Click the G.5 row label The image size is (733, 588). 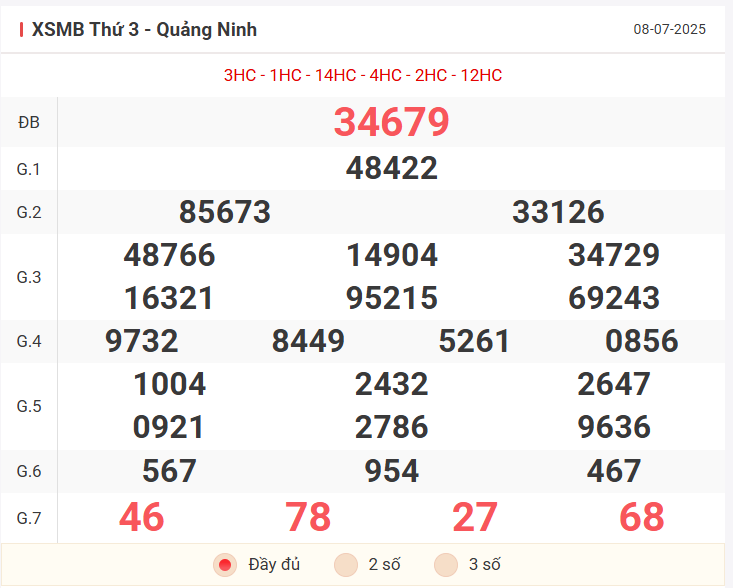29,406
